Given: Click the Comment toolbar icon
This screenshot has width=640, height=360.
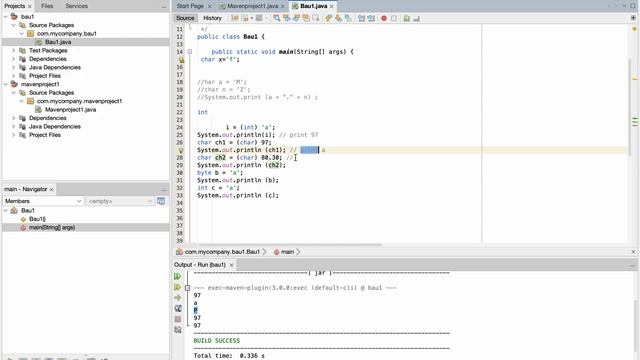Looking at the screenshot, I should point(407,18).
